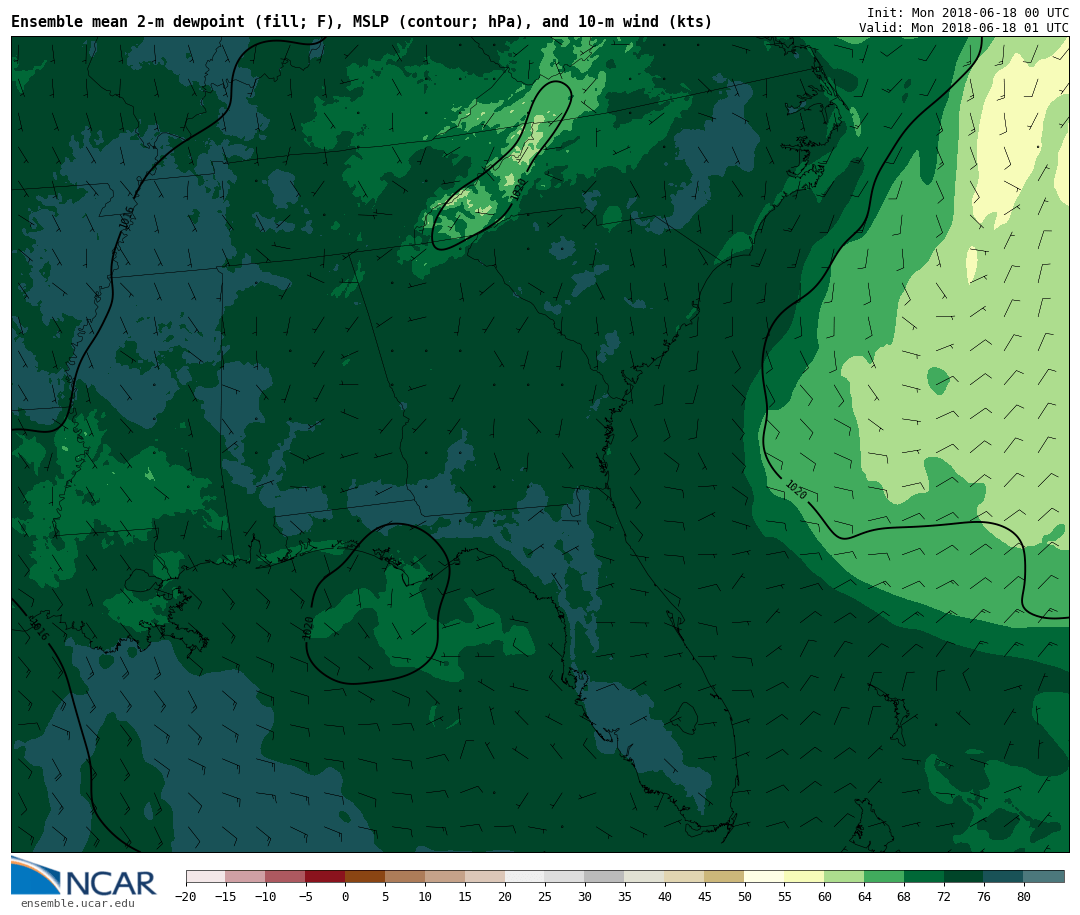Screen dimensions: 1080x915
Task: Click the pale yellow swatch between 55 and 60
Action: [804, 877]
